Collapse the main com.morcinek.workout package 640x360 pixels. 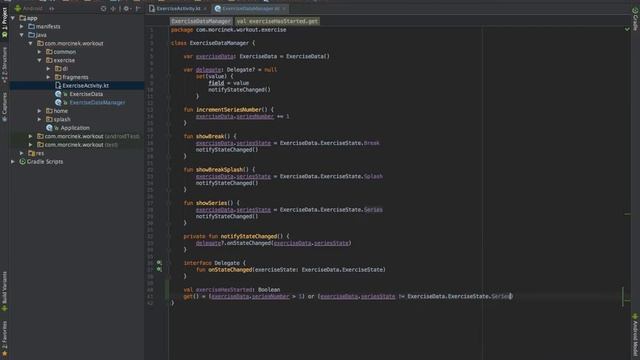31,43
